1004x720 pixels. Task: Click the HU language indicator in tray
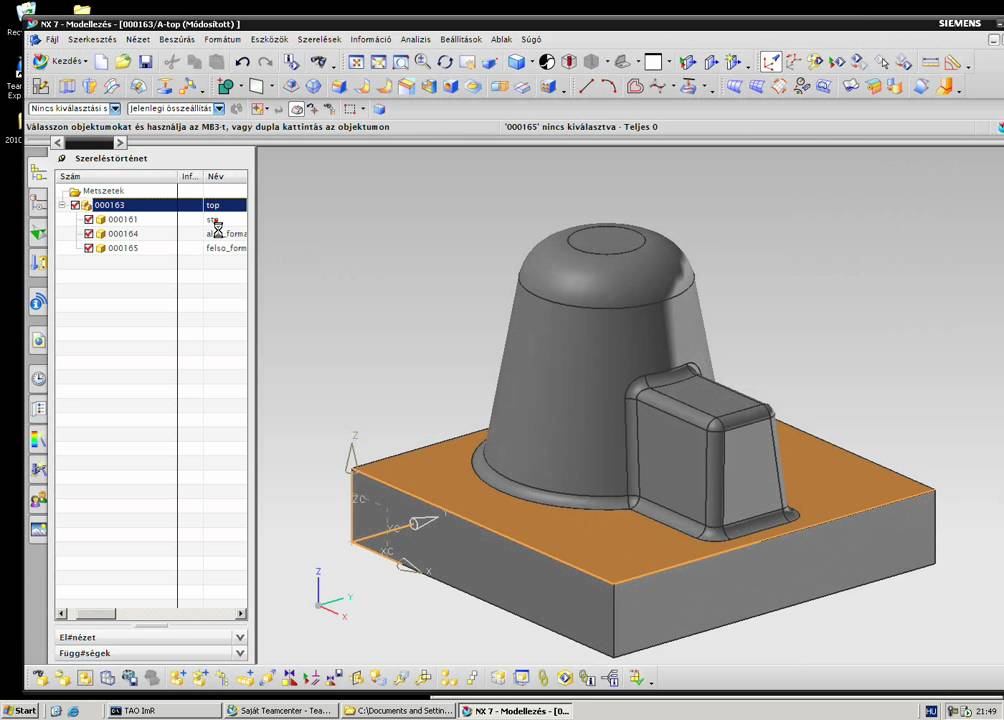[931, 711]
